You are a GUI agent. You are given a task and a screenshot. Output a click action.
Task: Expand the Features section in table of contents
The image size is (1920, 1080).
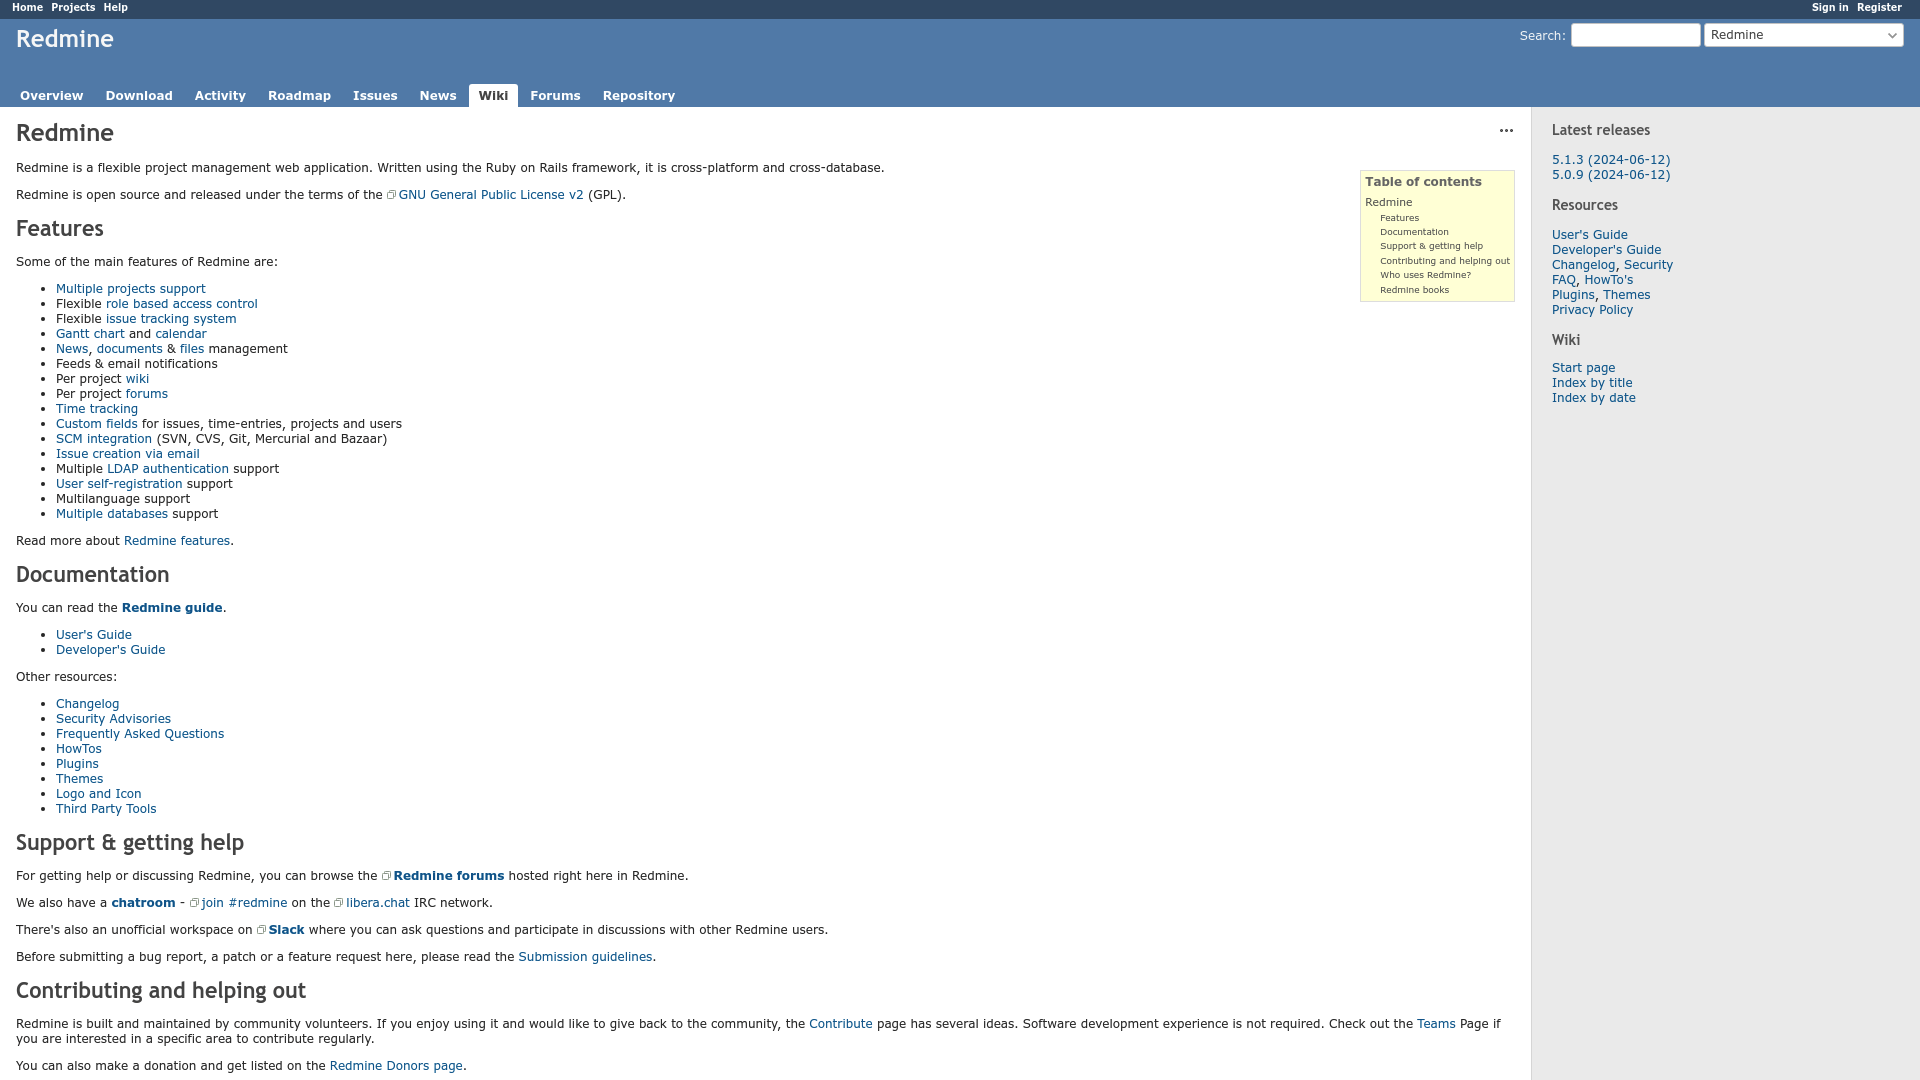tap(1399, 218)
